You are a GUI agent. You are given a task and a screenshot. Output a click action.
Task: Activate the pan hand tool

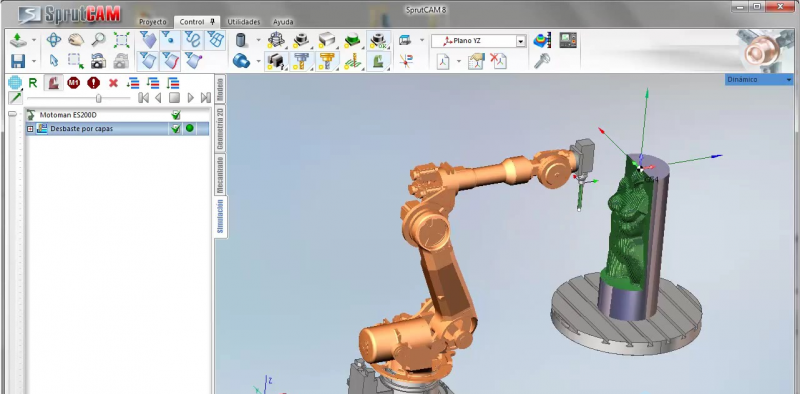pos(76,40)
